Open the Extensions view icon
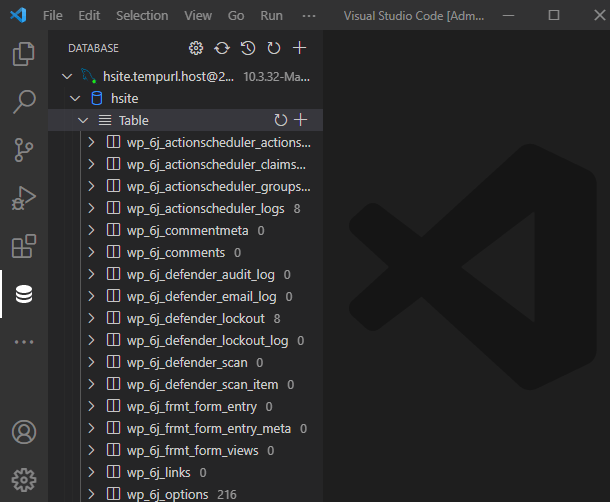Viewport: 610px width, 502px height. pyautogui.click(x=24, y=246)
